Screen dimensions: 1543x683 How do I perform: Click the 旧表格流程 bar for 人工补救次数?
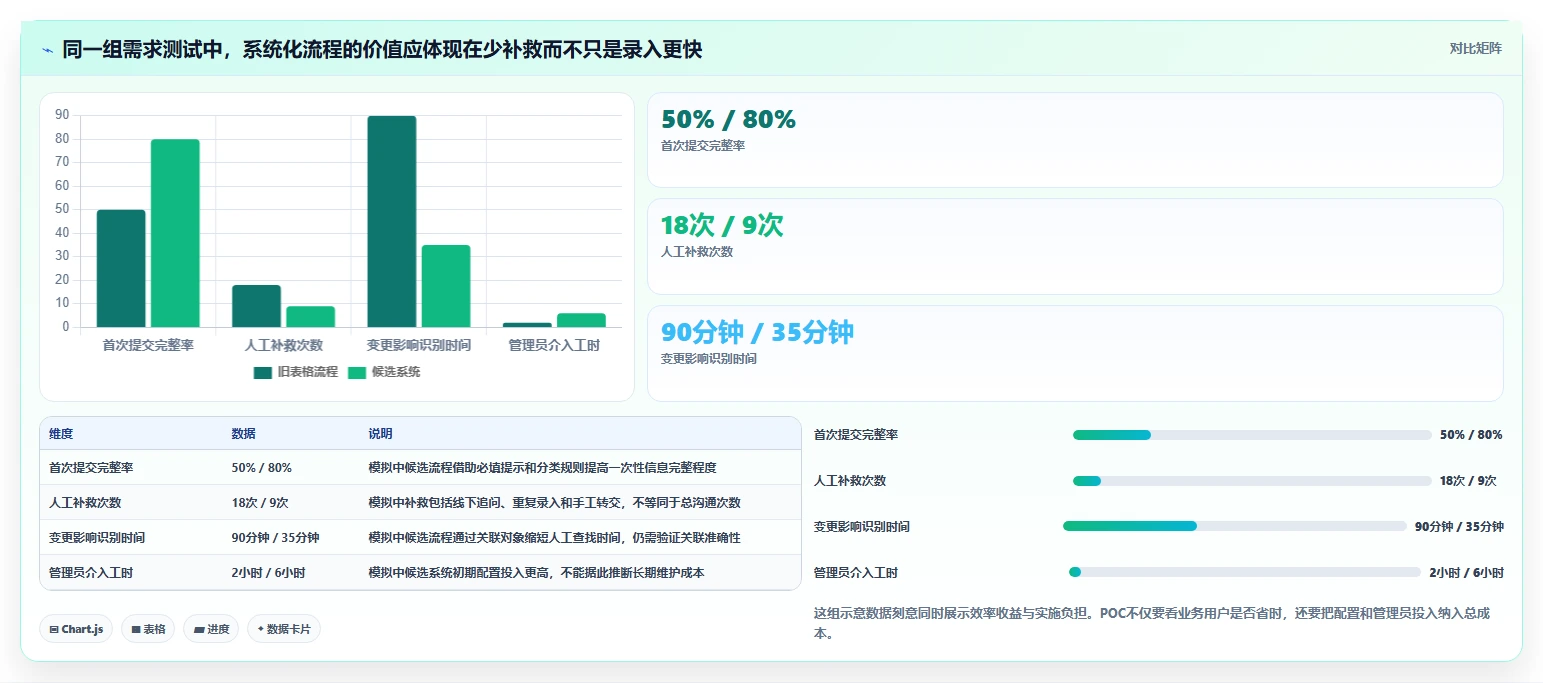(x=256, y=306)
